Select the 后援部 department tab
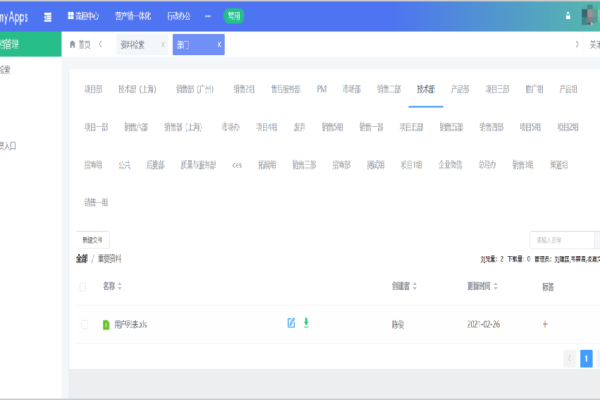Screen dimensions: 600x400 click(x=155, y=165)
